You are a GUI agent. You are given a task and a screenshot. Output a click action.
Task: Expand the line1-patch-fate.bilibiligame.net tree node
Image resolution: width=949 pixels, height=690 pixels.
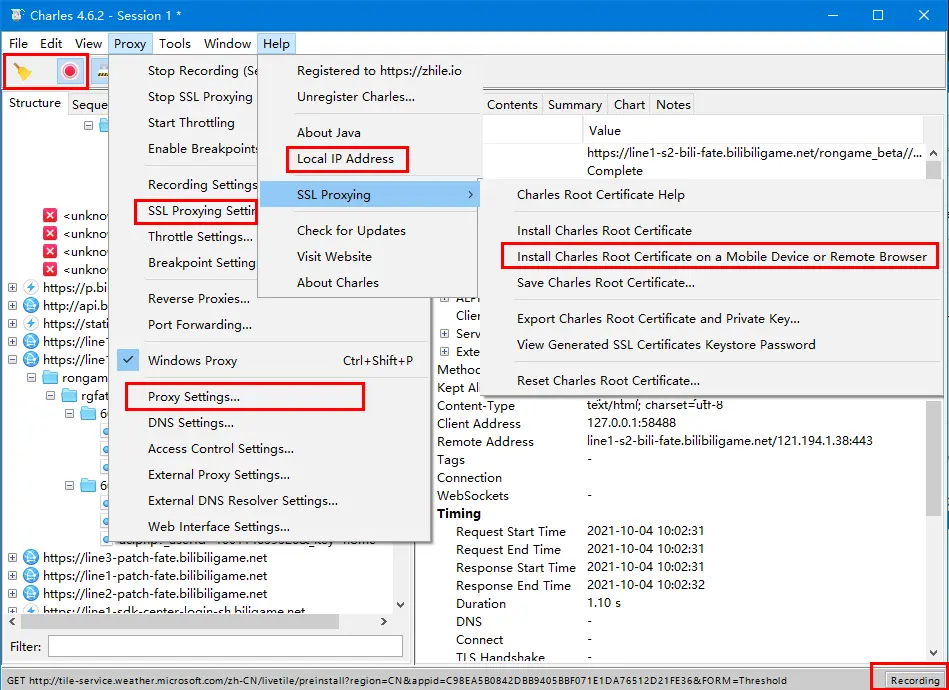pos(13,576)
